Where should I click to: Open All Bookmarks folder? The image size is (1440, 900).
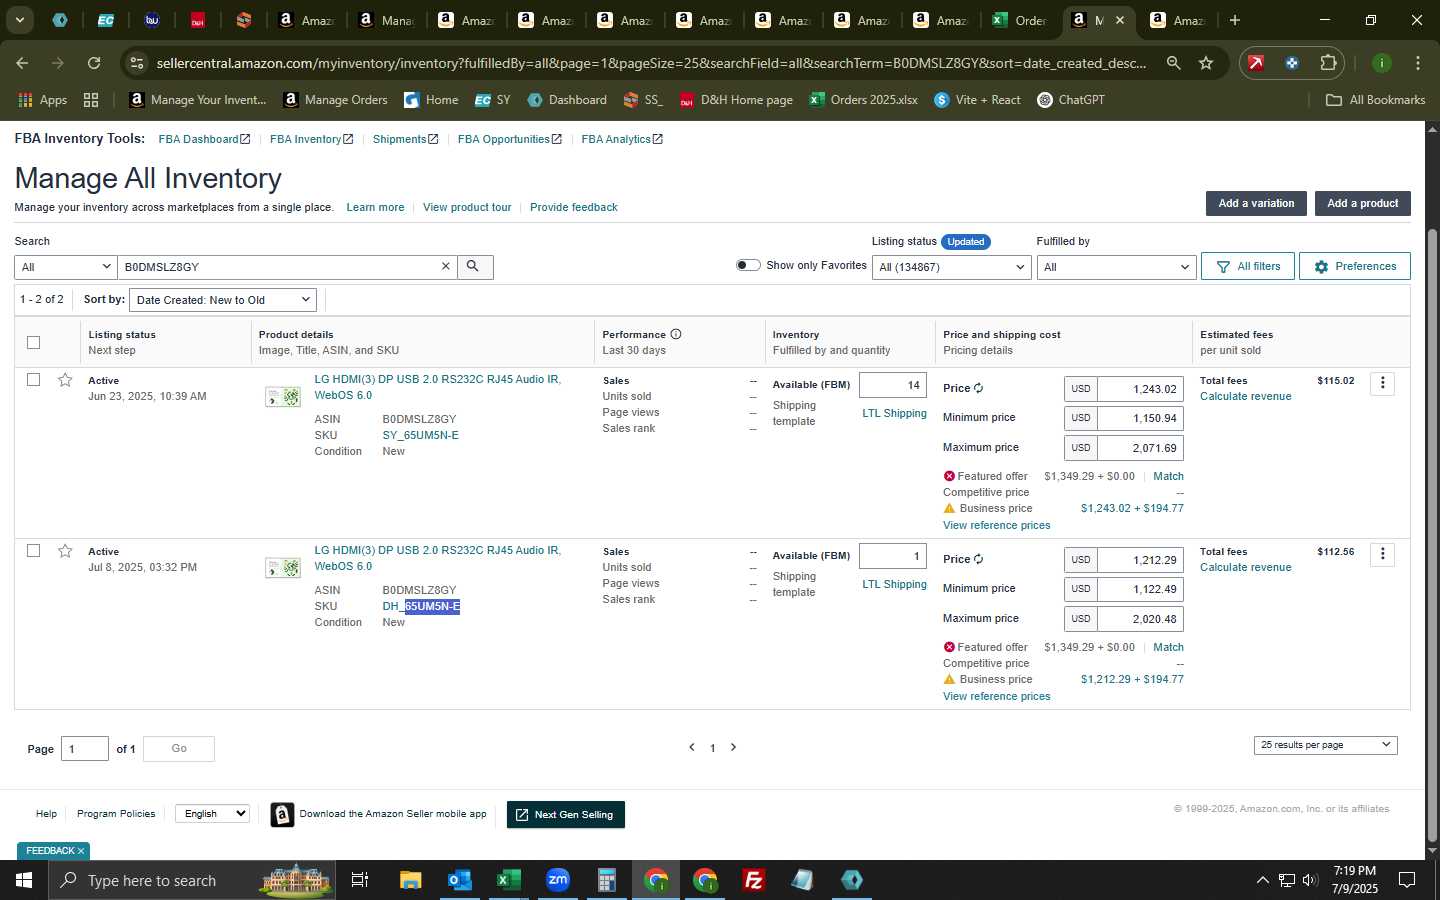coord(1375,100)
